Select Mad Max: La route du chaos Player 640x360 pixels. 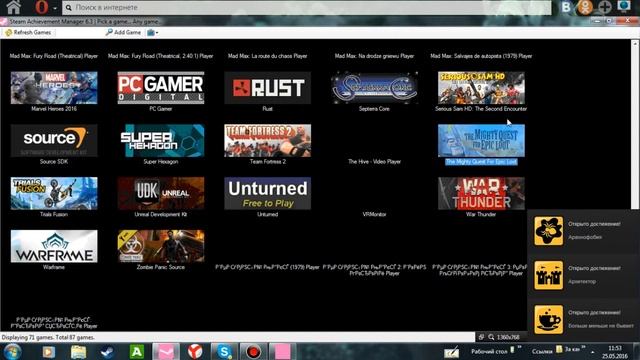pyautogui.click(x=267, y=56)
